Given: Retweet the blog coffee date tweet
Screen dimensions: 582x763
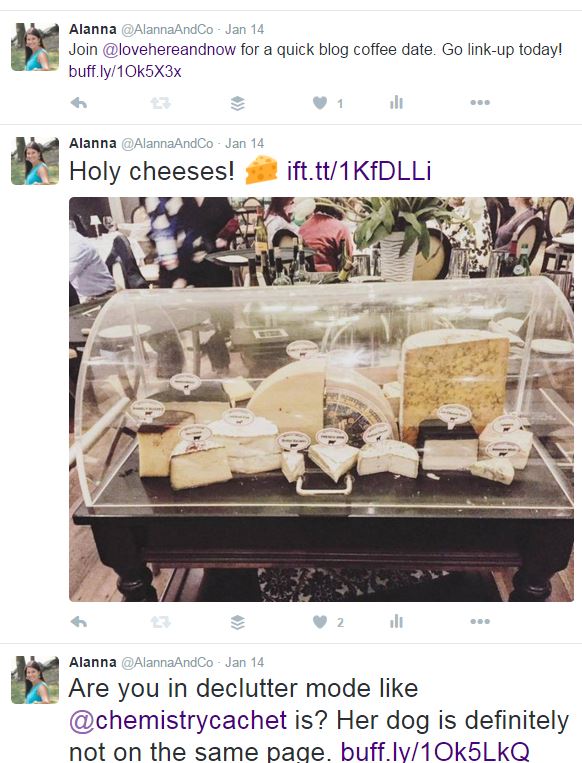Looking at the screenshot, I should click(160, 103).
